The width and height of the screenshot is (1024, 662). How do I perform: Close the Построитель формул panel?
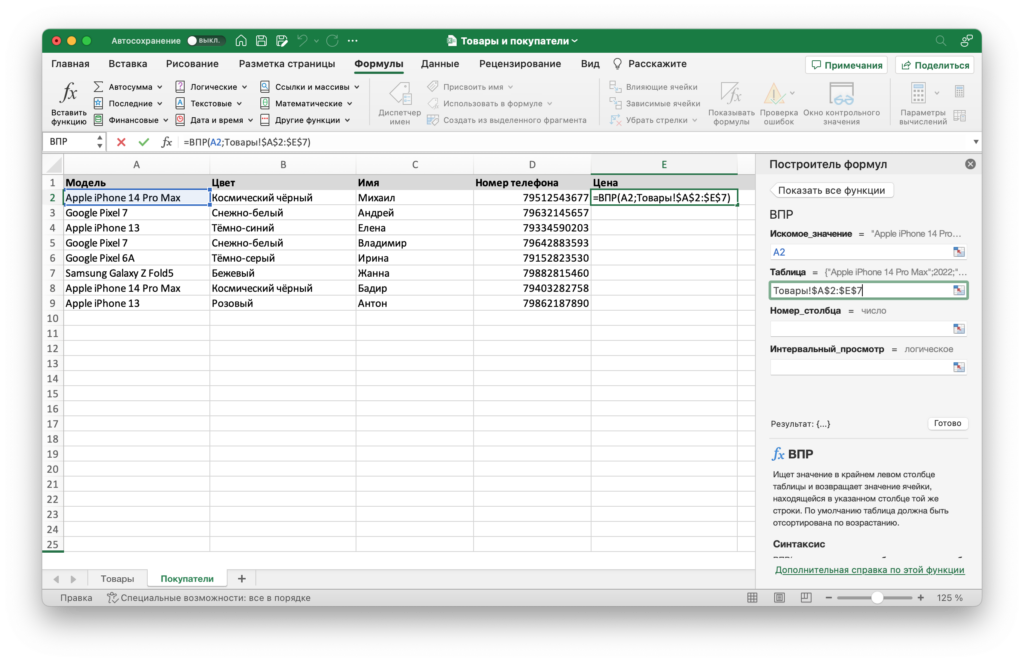970,164
